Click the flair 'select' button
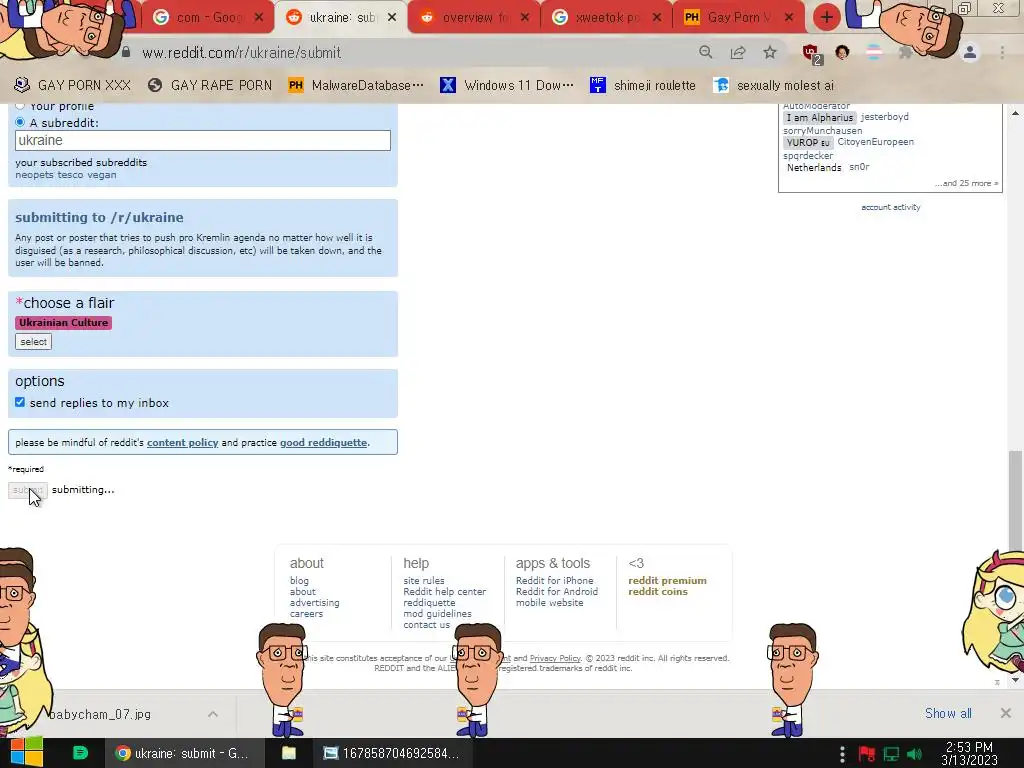The image size is (1024, 768). (33, 342)
